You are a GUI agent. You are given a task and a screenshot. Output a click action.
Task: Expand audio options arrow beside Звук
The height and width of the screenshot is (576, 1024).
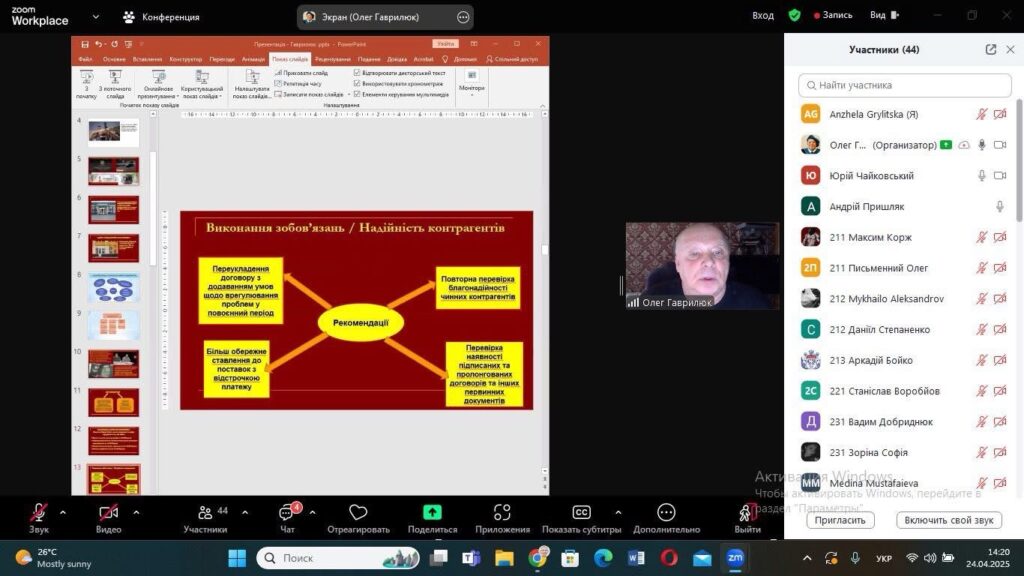(63, 512)
